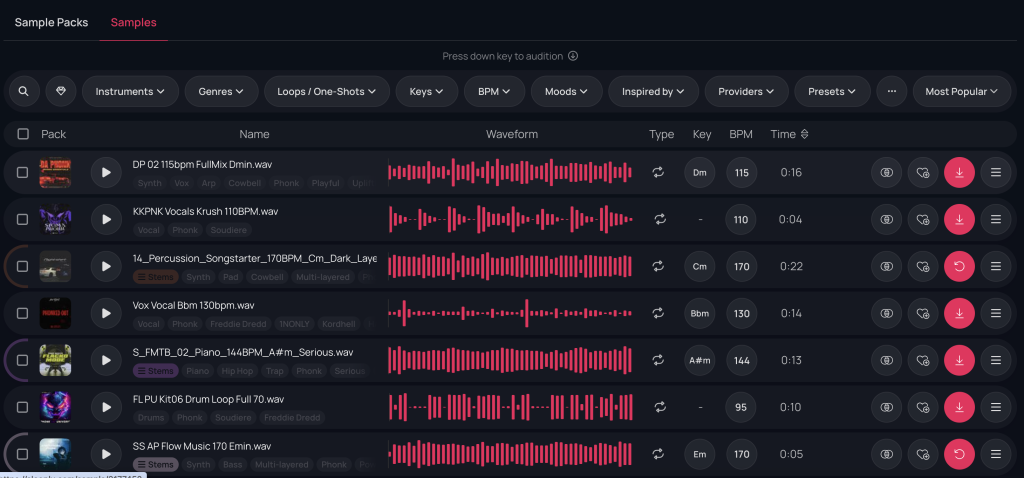1024x478 pixels.
Task: Check the select-all checkbox beside Pack header
Action: [23, 134]
